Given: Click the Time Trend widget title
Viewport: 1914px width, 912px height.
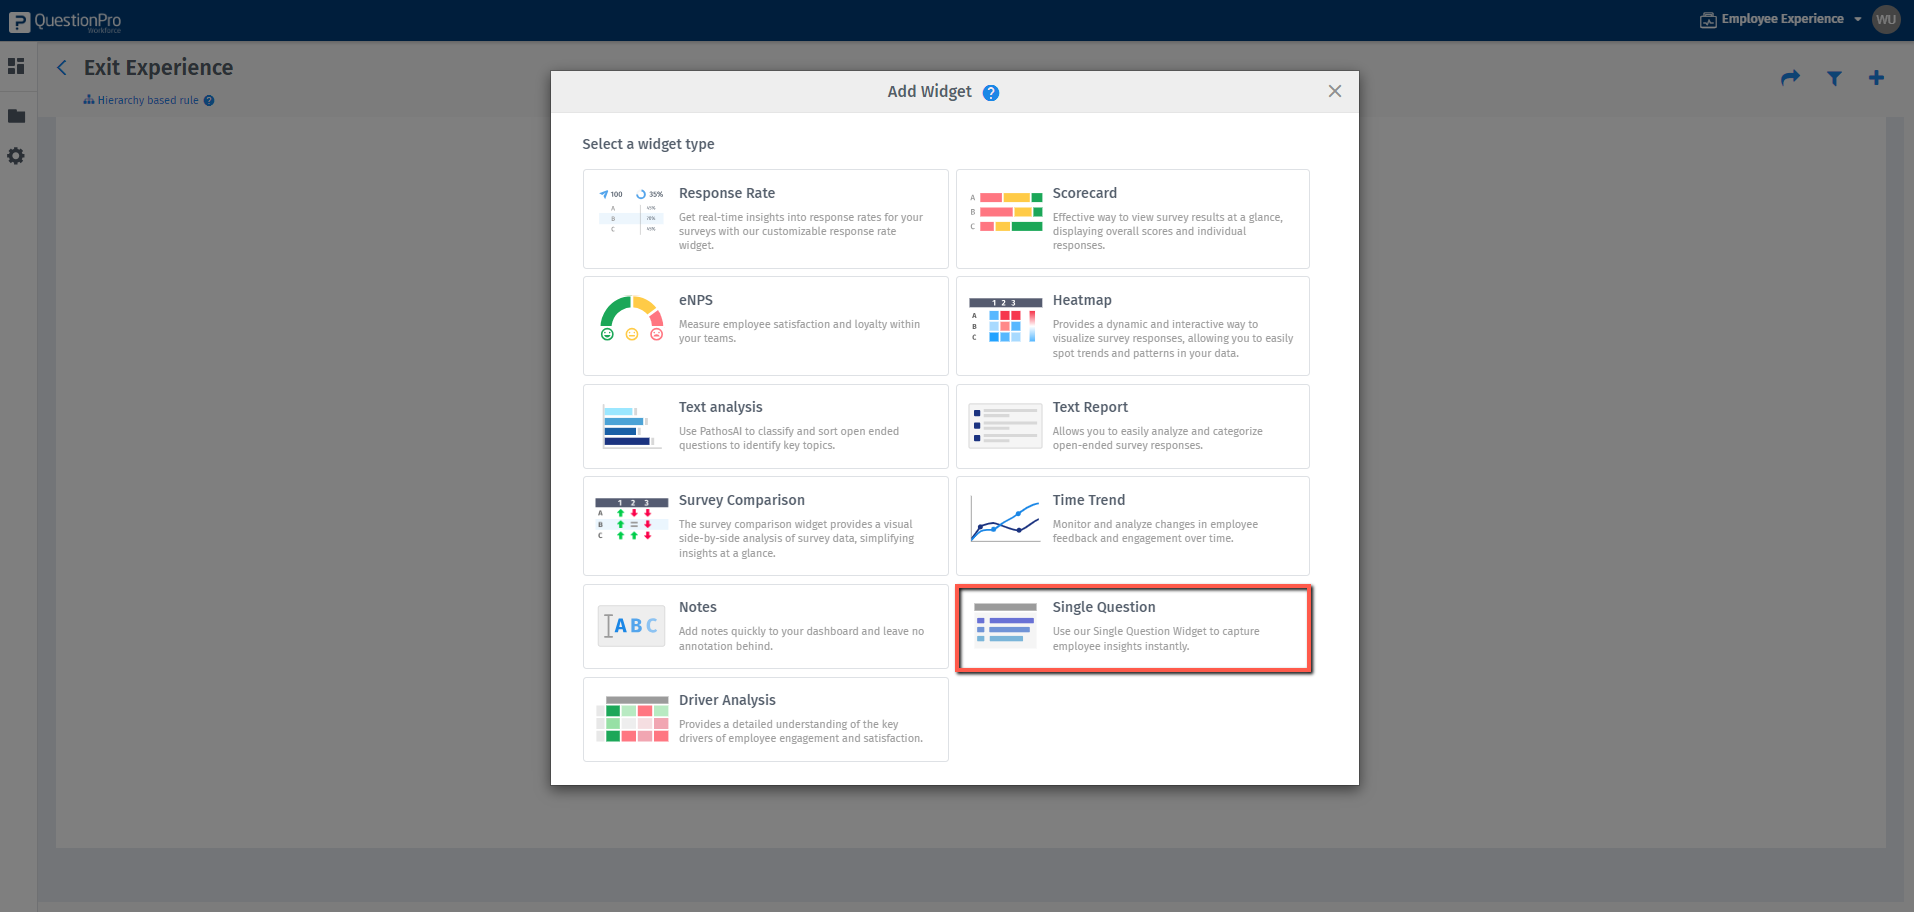Looking at the screenshot, I should pyautogui.click(x=1089, y=500).
